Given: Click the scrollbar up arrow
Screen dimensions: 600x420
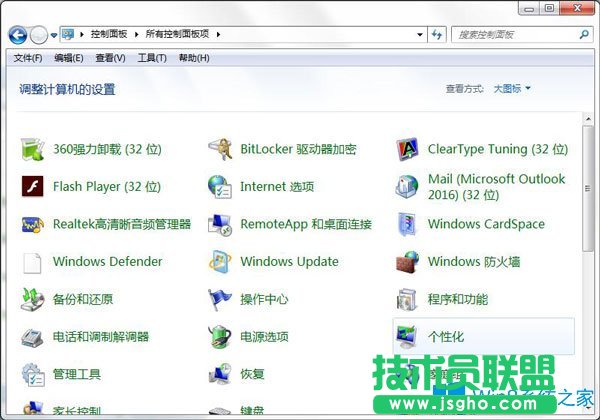Looking at the screenshot, I should tap(588, 119).
